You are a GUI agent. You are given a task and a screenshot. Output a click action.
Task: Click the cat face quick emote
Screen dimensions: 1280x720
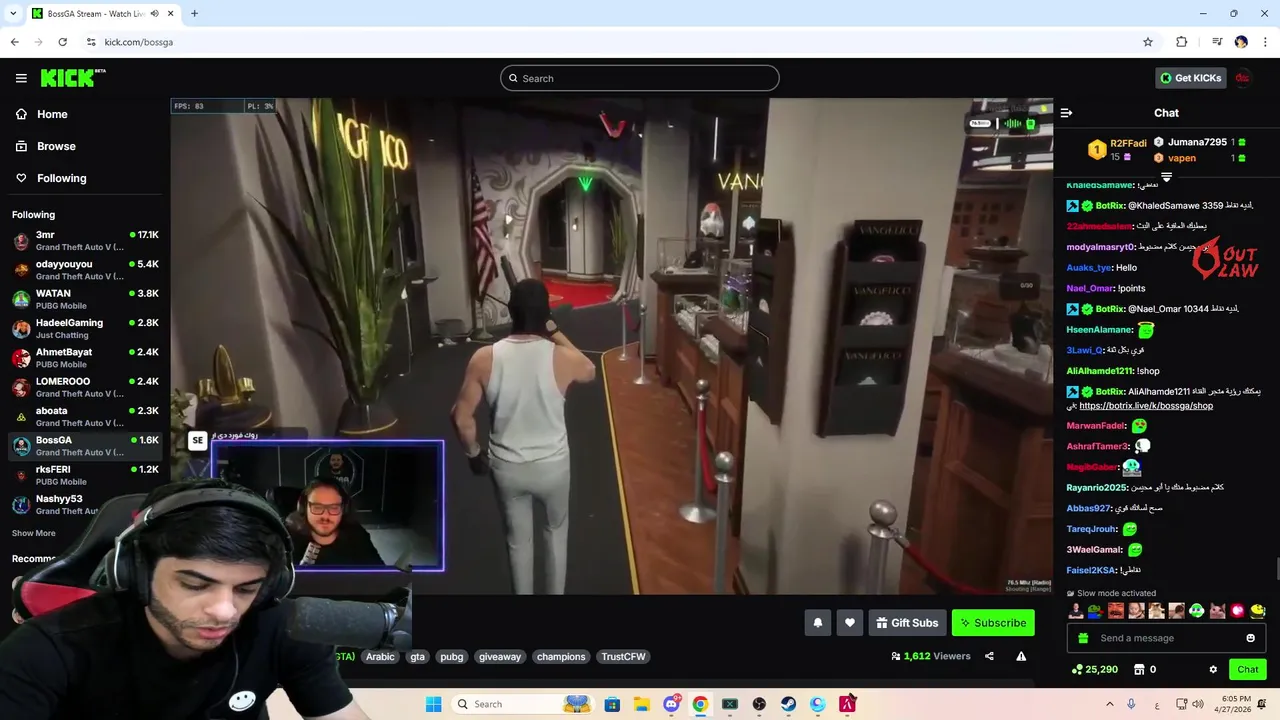point(1217,611)
